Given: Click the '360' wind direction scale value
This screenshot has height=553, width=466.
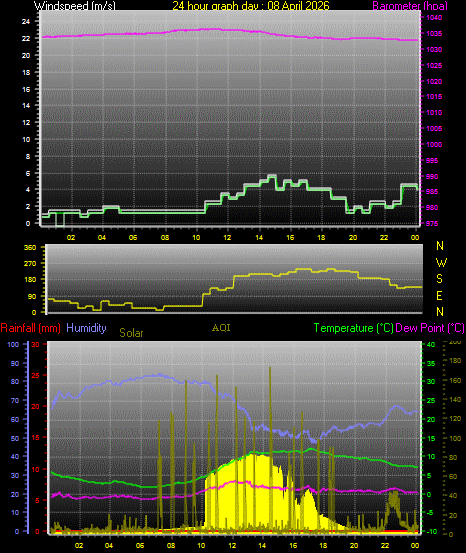Looking at the screenshot, I should pyautogui.click(x=30, y=248).
